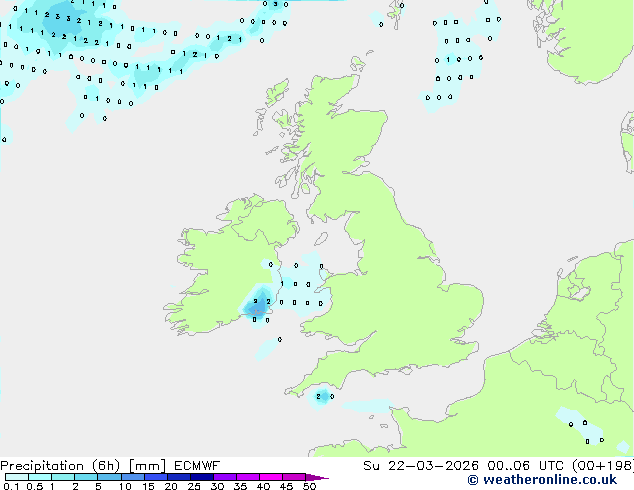
Task: Click the 'Su 22-03-2026' date text
Action: [x=421, y=466]
